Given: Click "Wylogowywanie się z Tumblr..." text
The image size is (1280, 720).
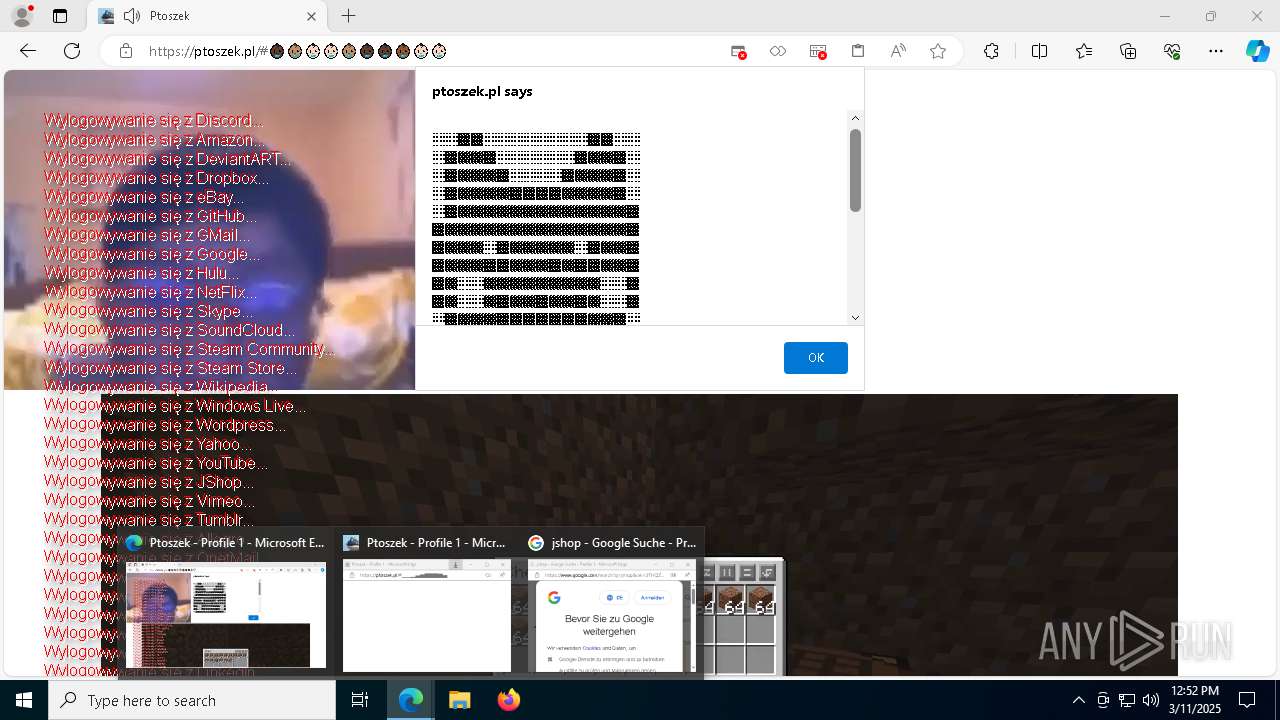Looking at the screenshot, I should pos(149,520).
